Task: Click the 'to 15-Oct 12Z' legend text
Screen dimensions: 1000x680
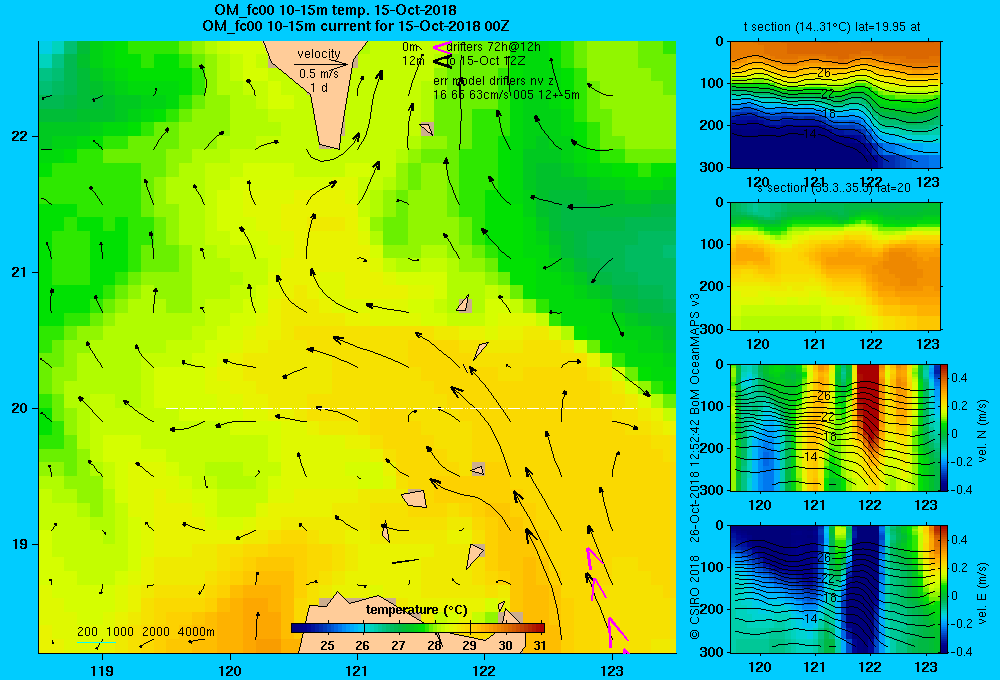Action: (486, 61)
